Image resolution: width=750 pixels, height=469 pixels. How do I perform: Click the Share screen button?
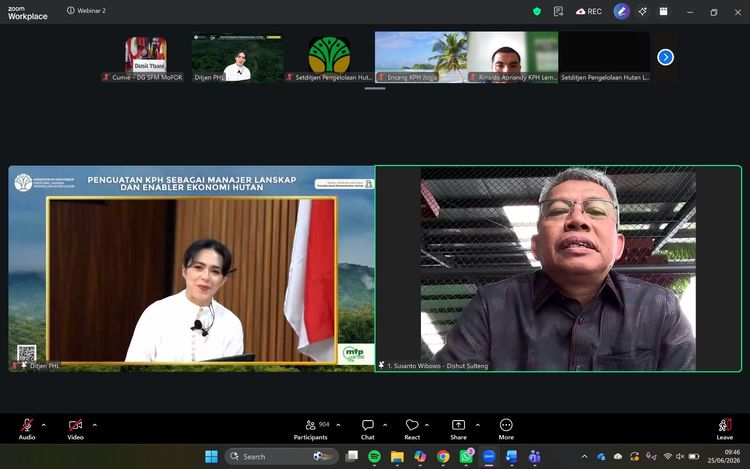(x=458, y=429)
